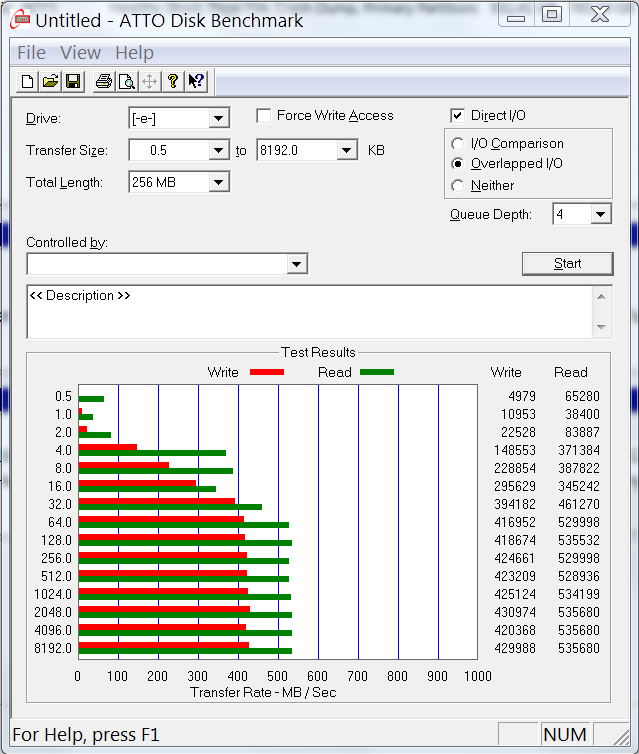This screenshot has width=639, height=754.
Task: Activate context help arrow-question icon
Action: (196, 82)
